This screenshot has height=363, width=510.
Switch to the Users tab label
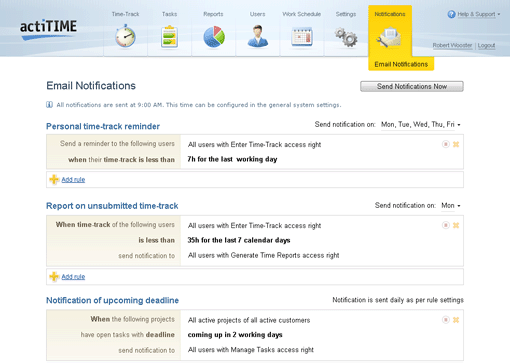point(257,14)
